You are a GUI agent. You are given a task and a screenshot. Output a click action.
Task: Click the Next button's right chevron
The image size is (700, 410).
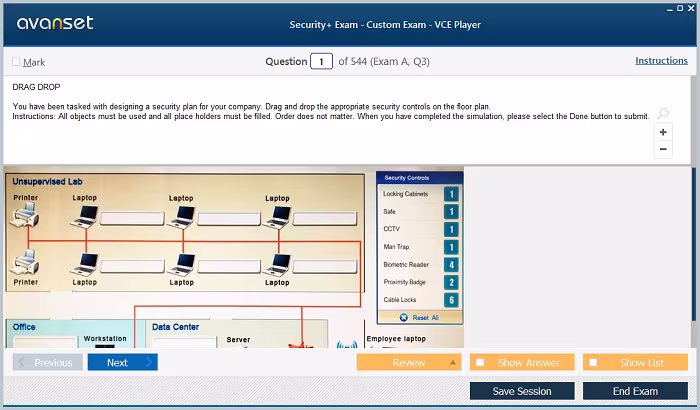coord(149,362)
